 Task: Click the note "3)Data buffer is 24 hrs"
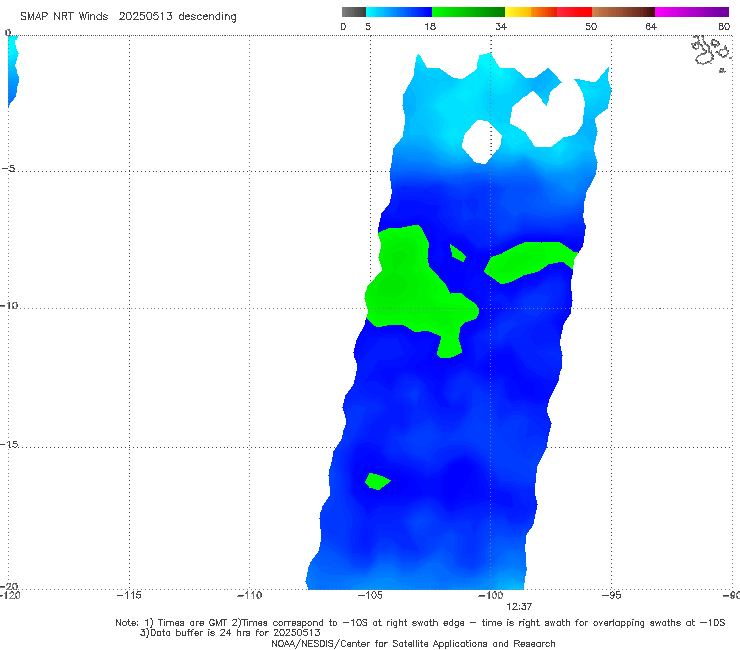[230, 633]
